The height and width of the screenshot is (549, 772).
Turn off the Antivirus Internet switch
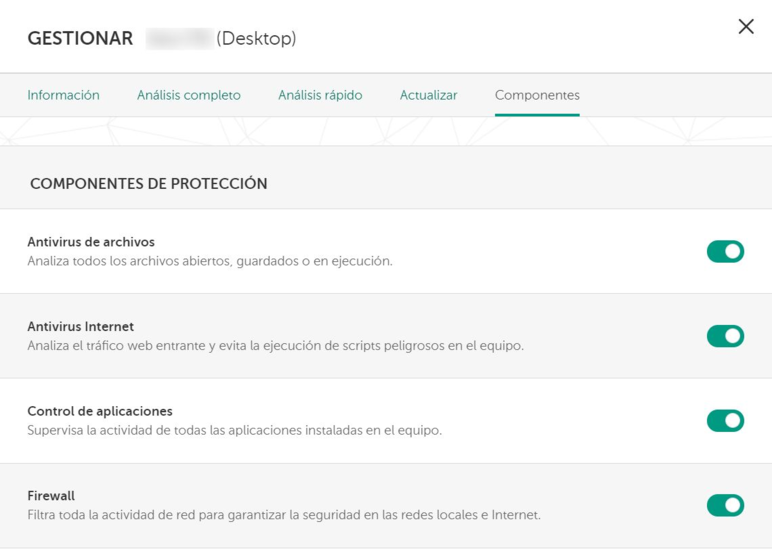coord(725,336)
